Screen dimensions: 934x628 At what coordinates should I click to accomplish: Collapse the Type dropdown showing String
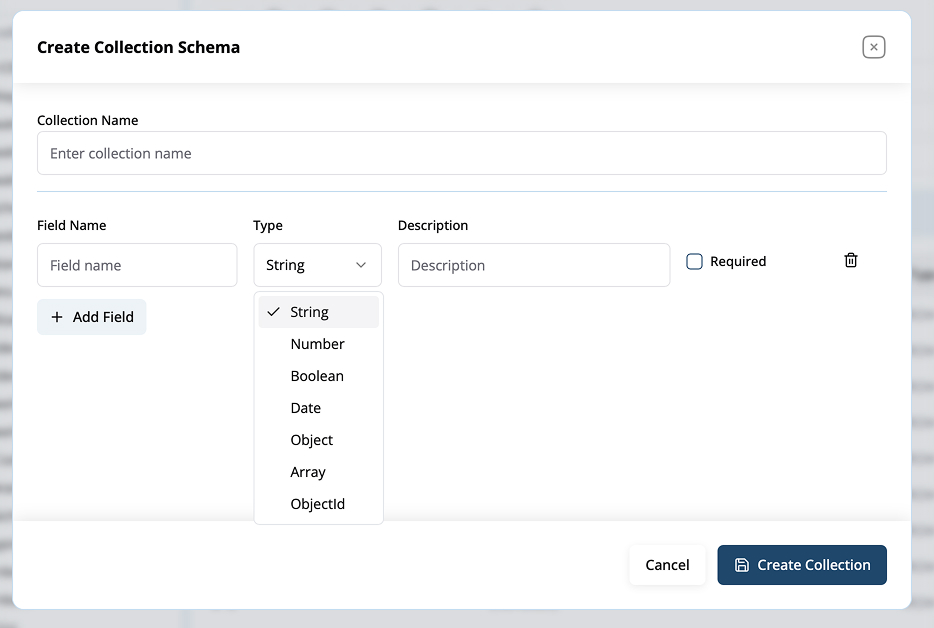317,265
